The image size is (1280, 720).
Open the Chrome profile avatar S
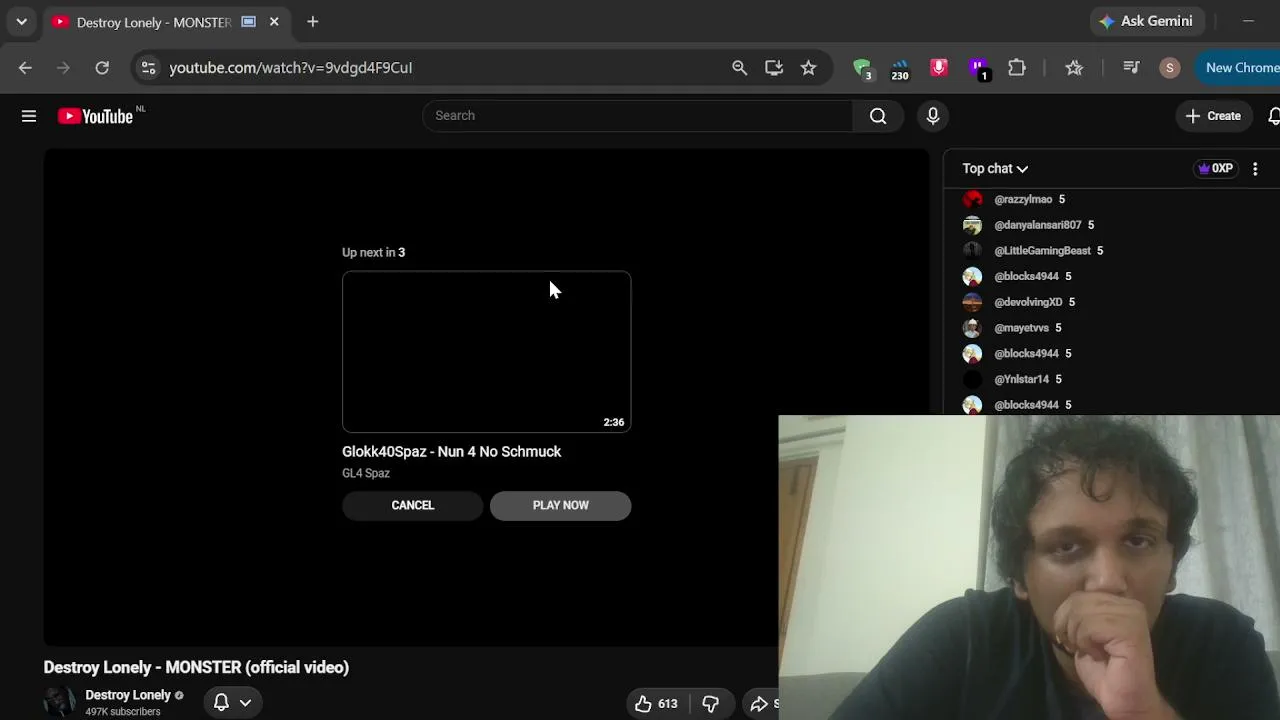[1170, 68]
